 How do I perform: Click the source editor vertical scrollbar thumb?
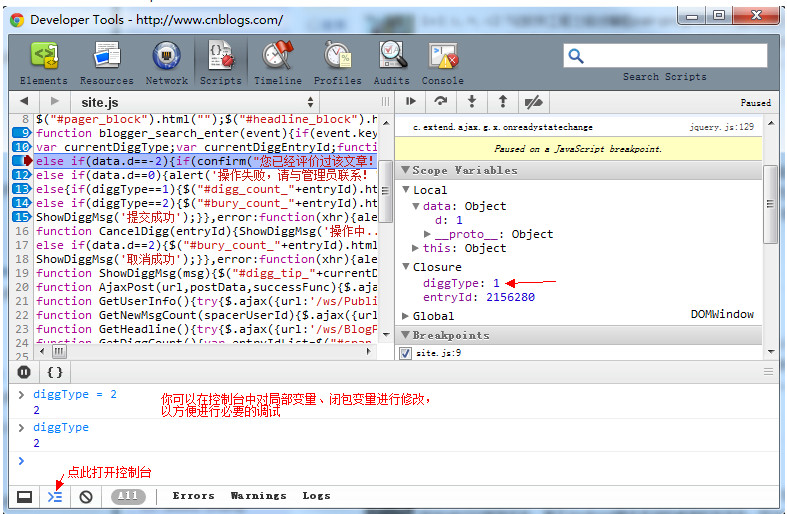click(x=385, y=191)
